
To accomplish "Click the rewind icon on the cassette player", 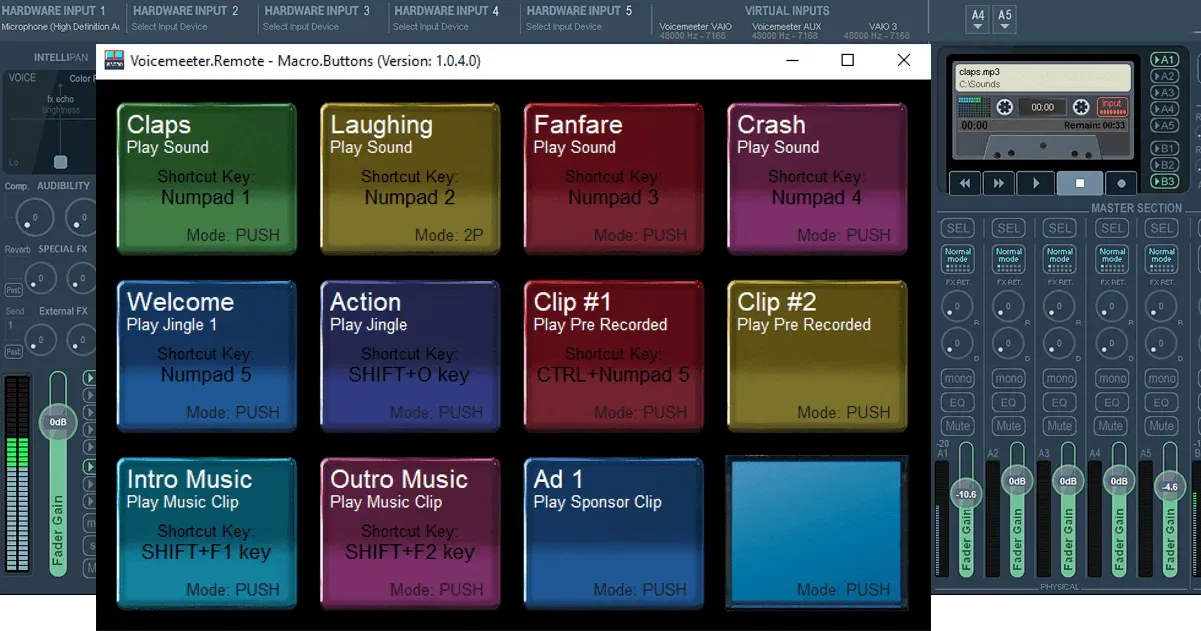I will 963,183.
